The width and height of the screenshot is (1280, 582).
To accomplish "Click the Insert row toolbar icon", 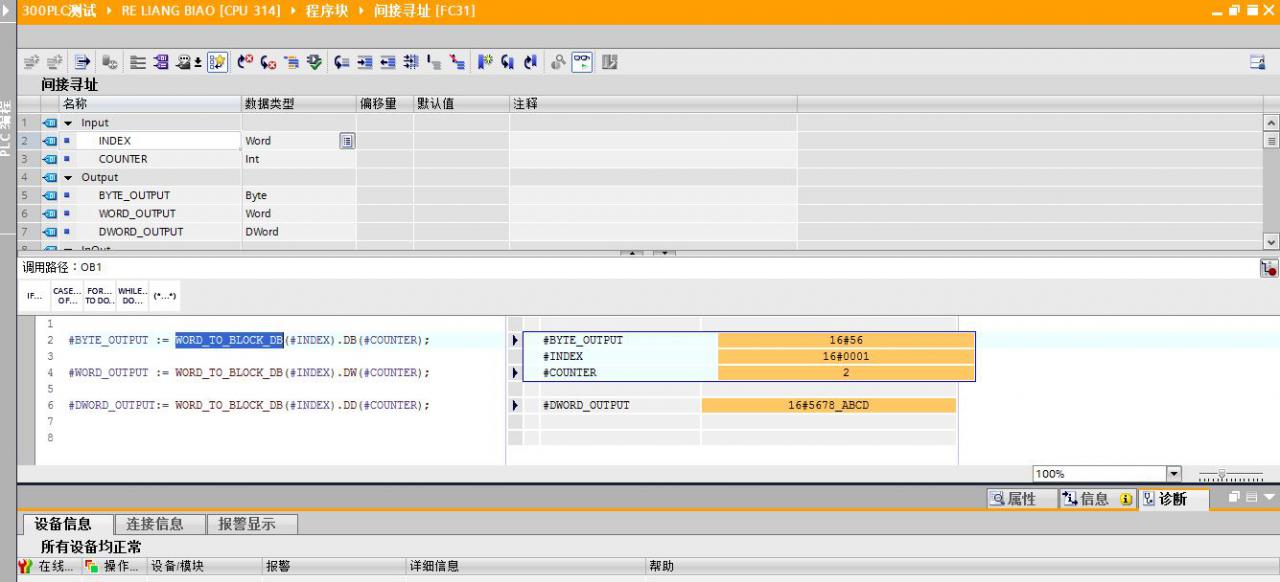I will point(33,62).
